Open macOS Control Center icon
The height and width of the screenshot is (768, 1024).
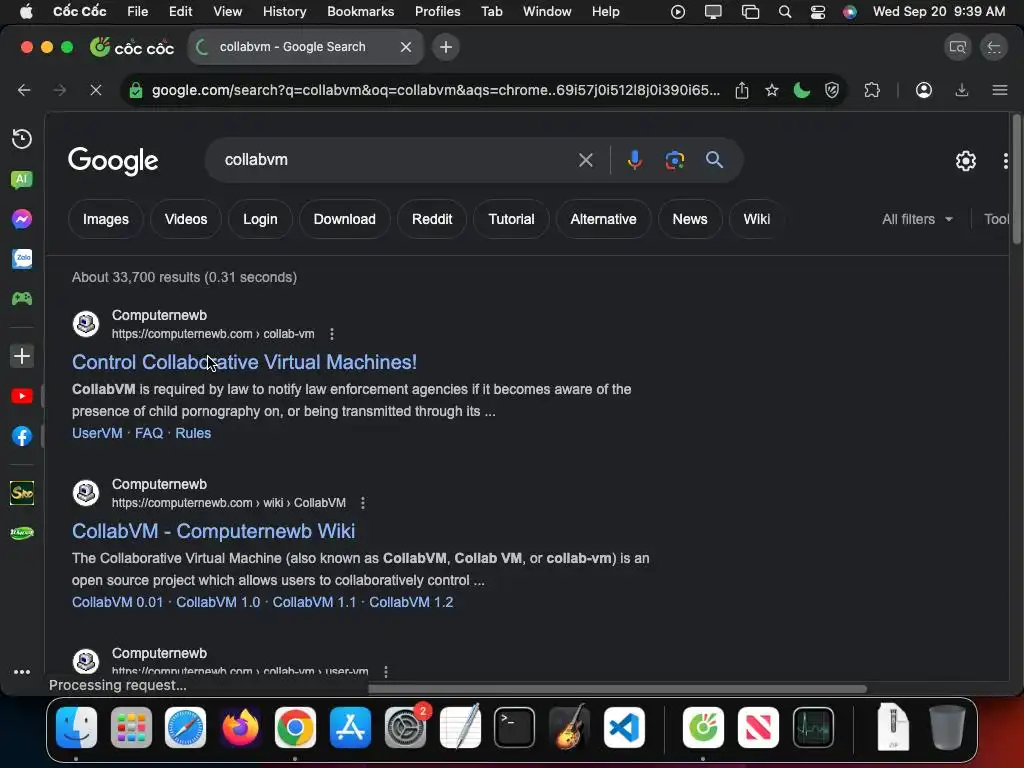[818, 12]
